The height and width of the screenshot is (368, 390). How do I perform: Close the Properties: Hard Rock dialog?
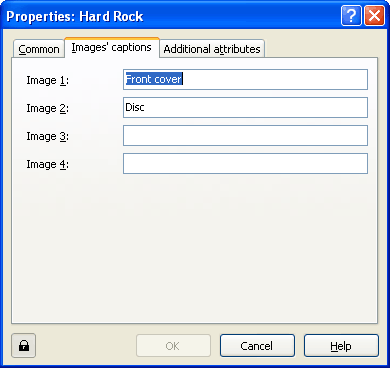click(x=375, y=16)
